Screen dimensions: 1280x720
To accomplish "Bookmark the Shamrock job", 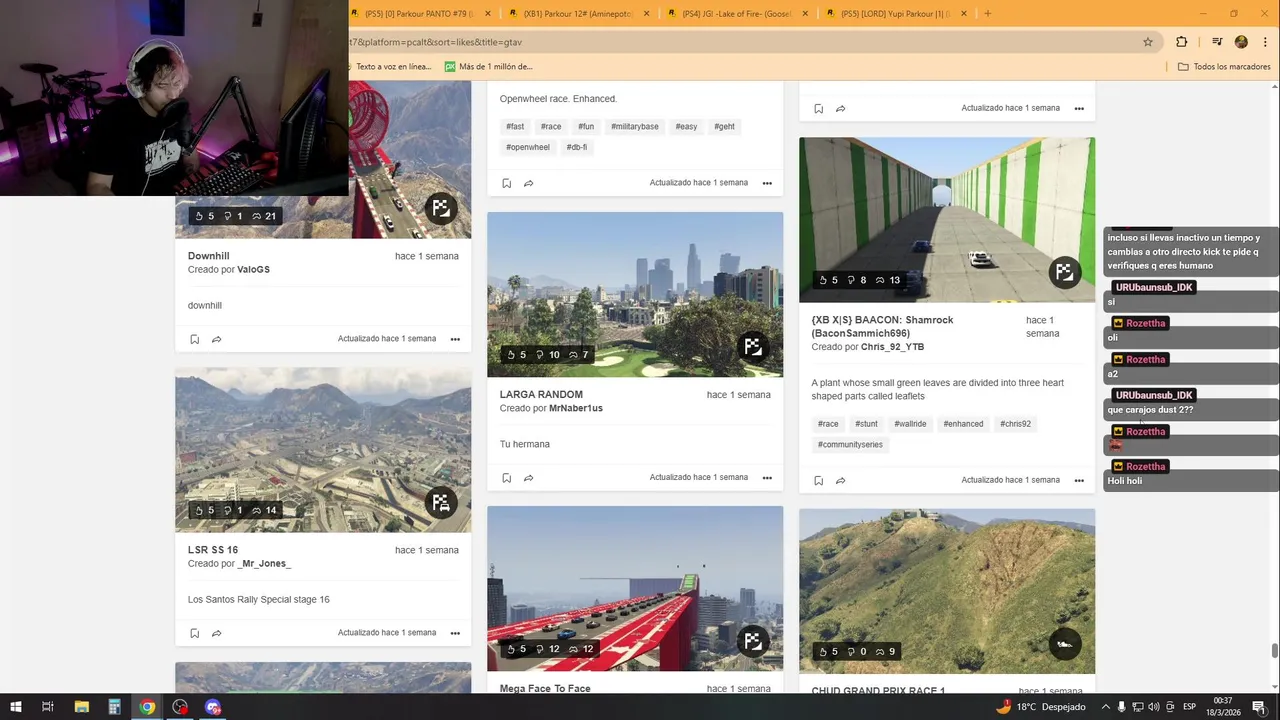I will pos(818,480).
